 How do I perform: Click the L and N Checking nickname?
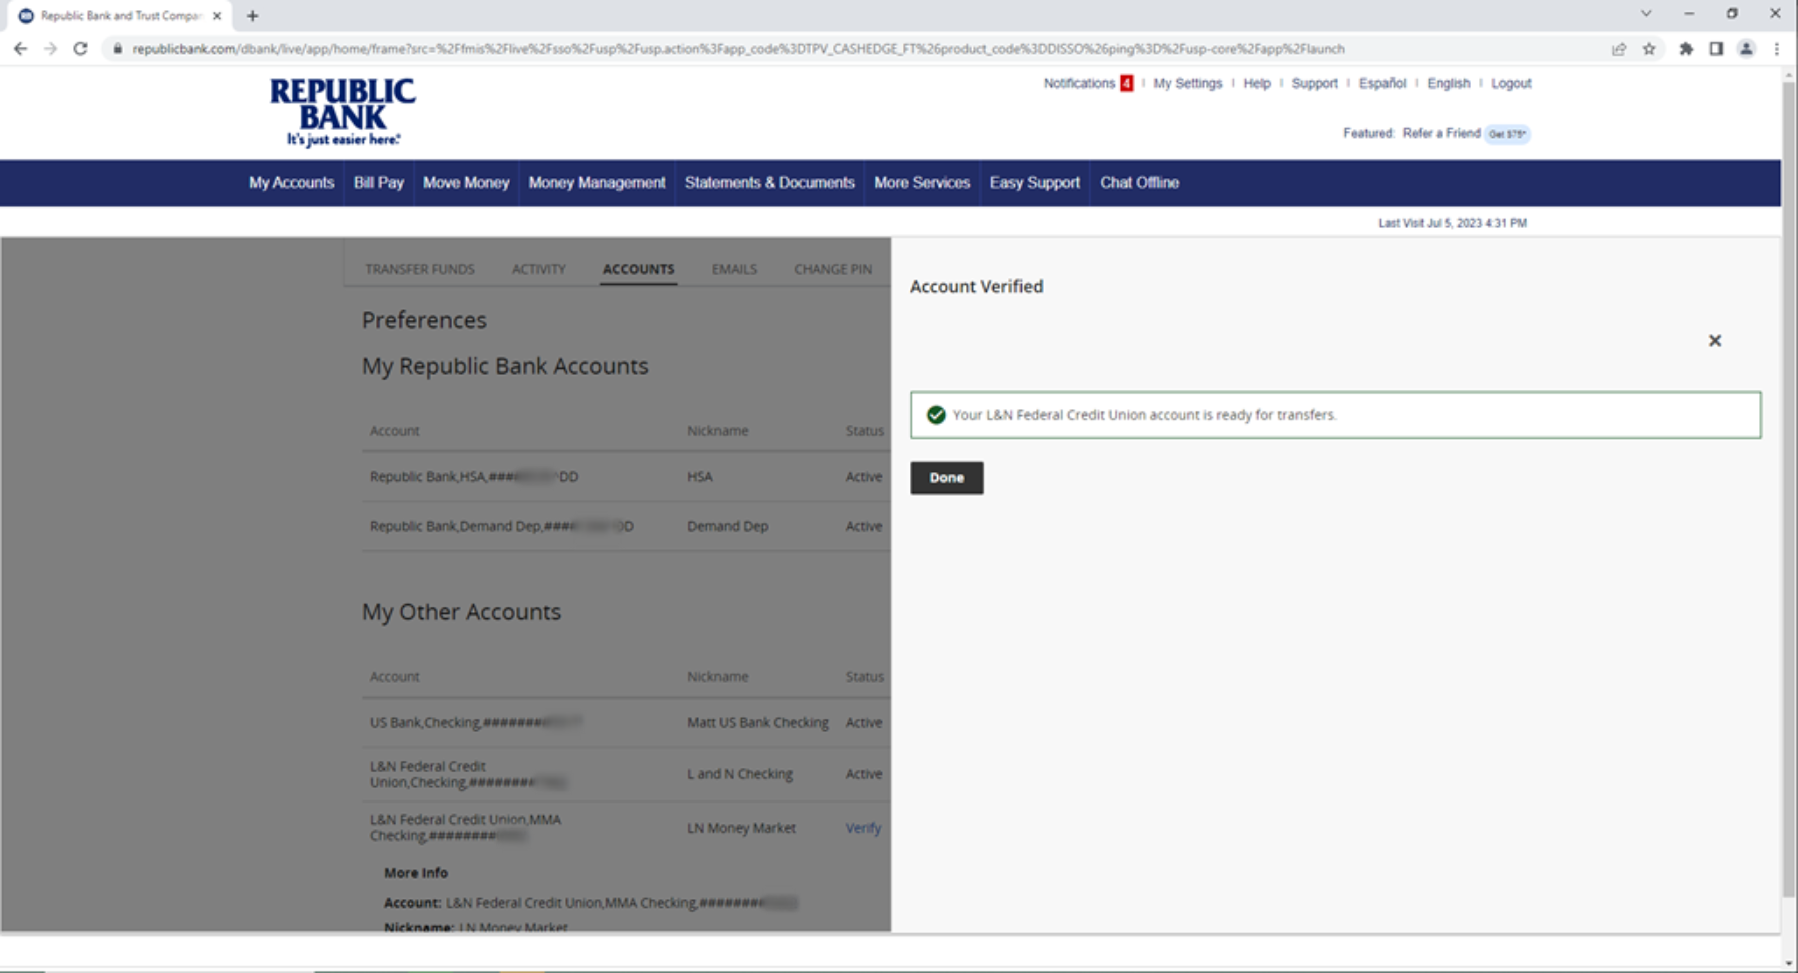740,774
